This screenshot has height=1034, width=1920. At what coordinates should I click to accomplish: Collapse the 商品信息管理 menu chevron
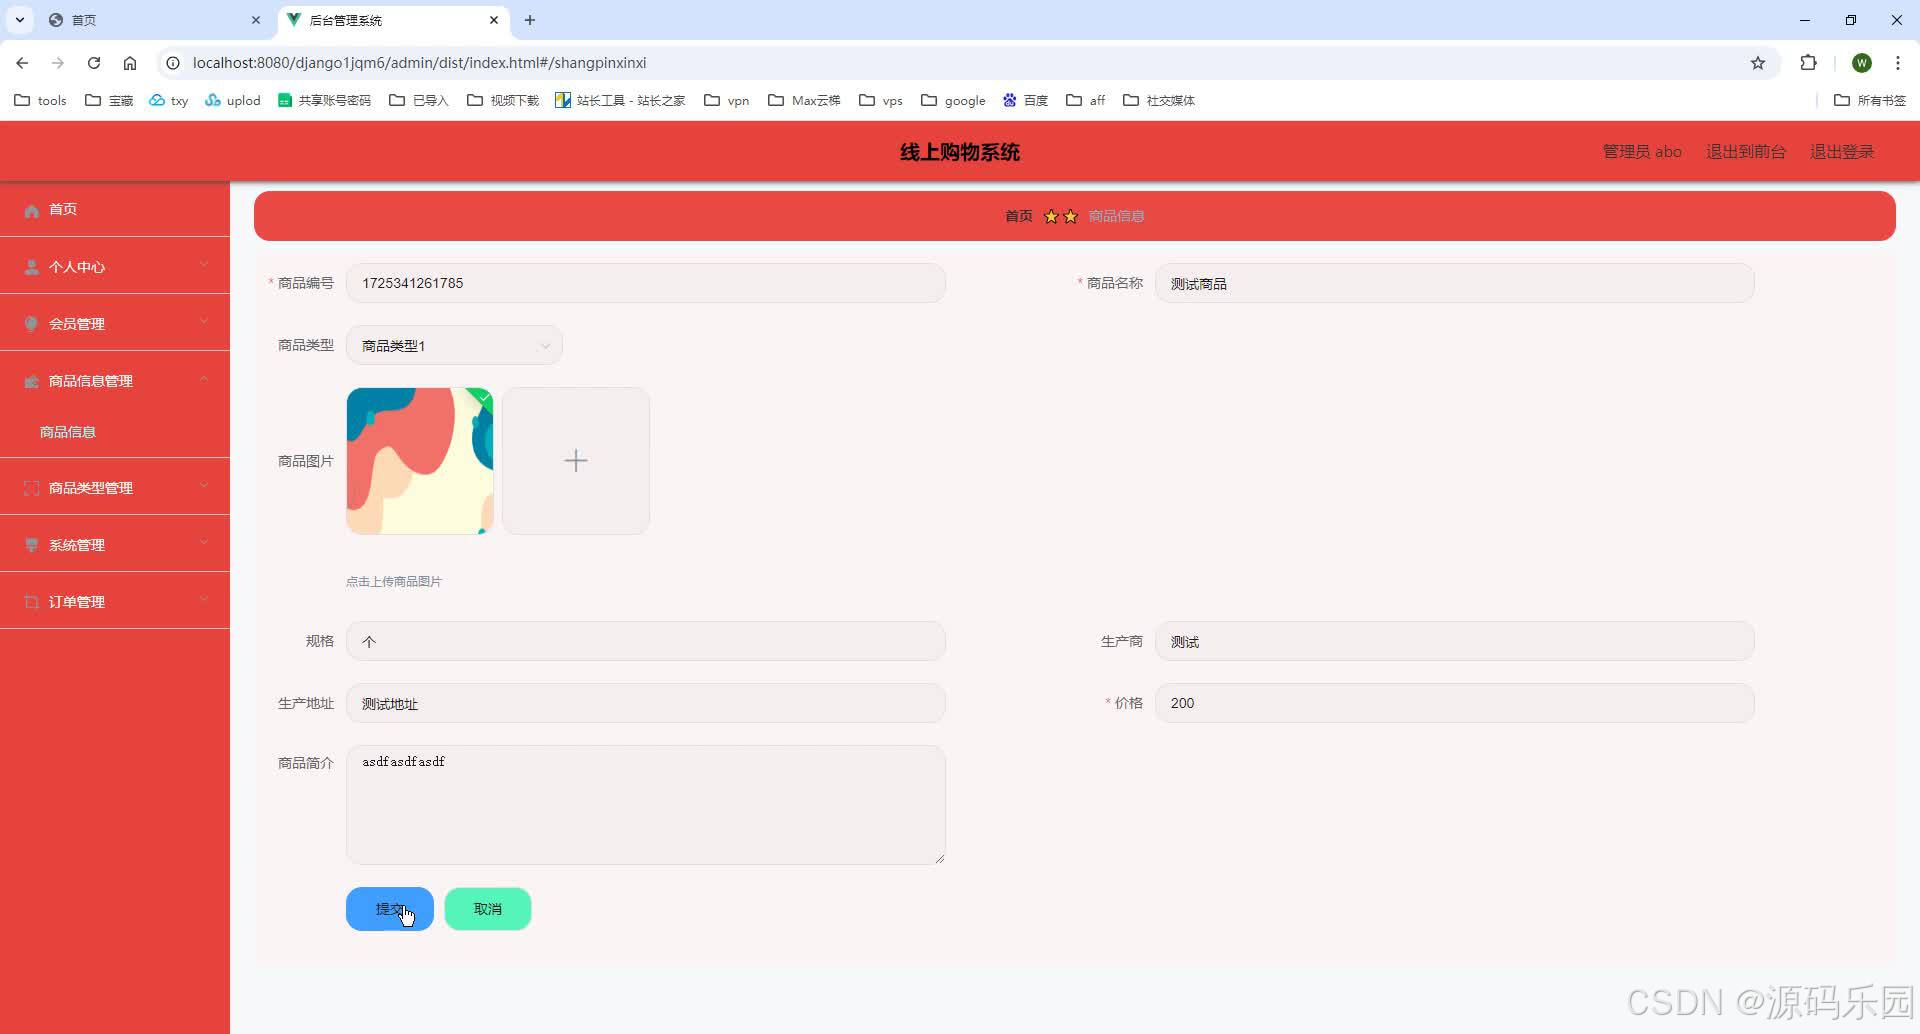coord(204,380)
